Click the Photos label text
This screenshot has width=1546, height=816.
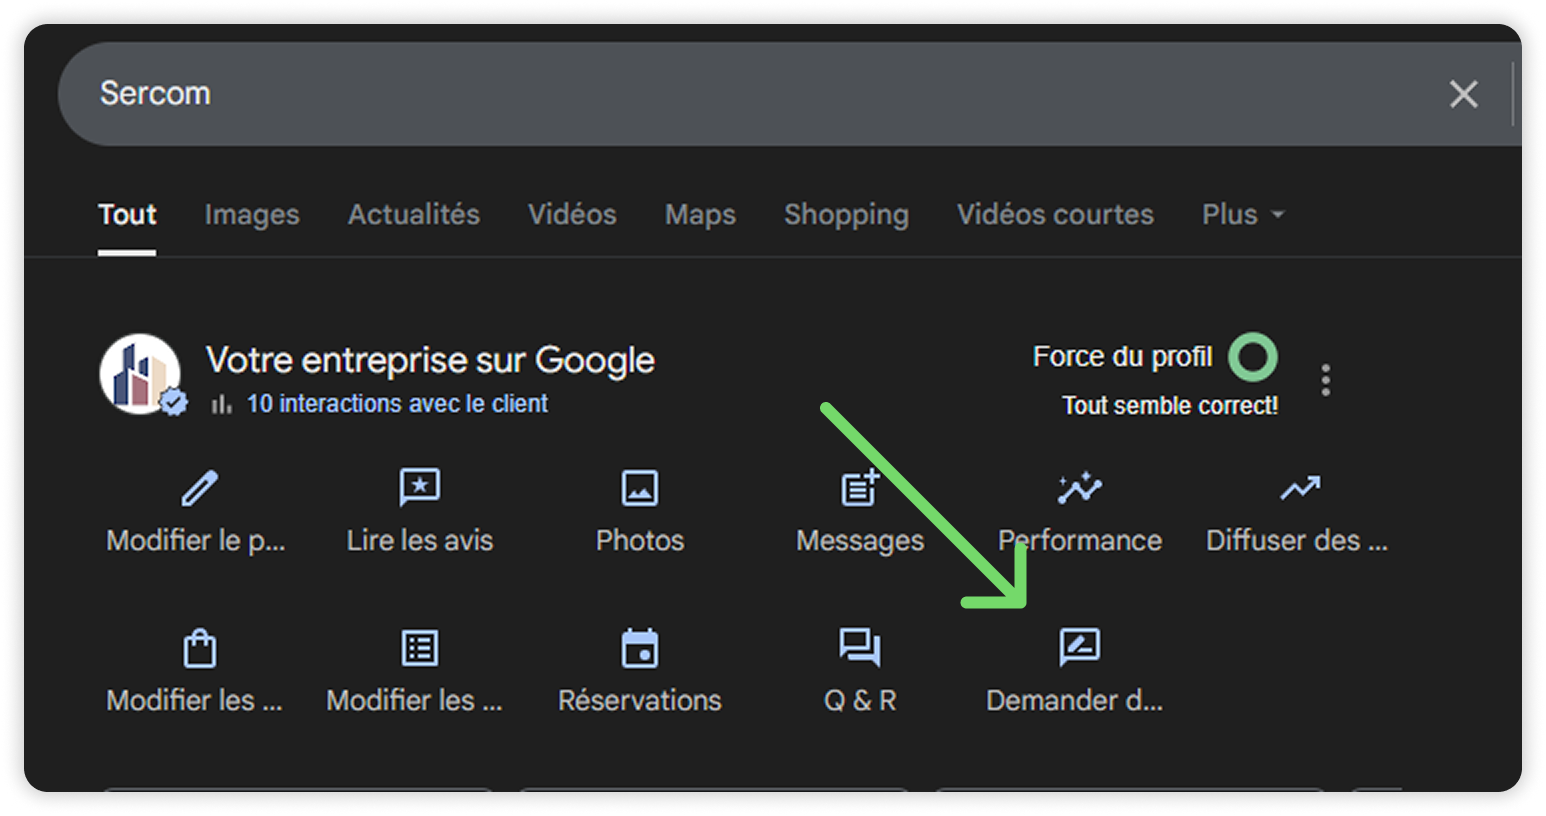click(640, 540)
